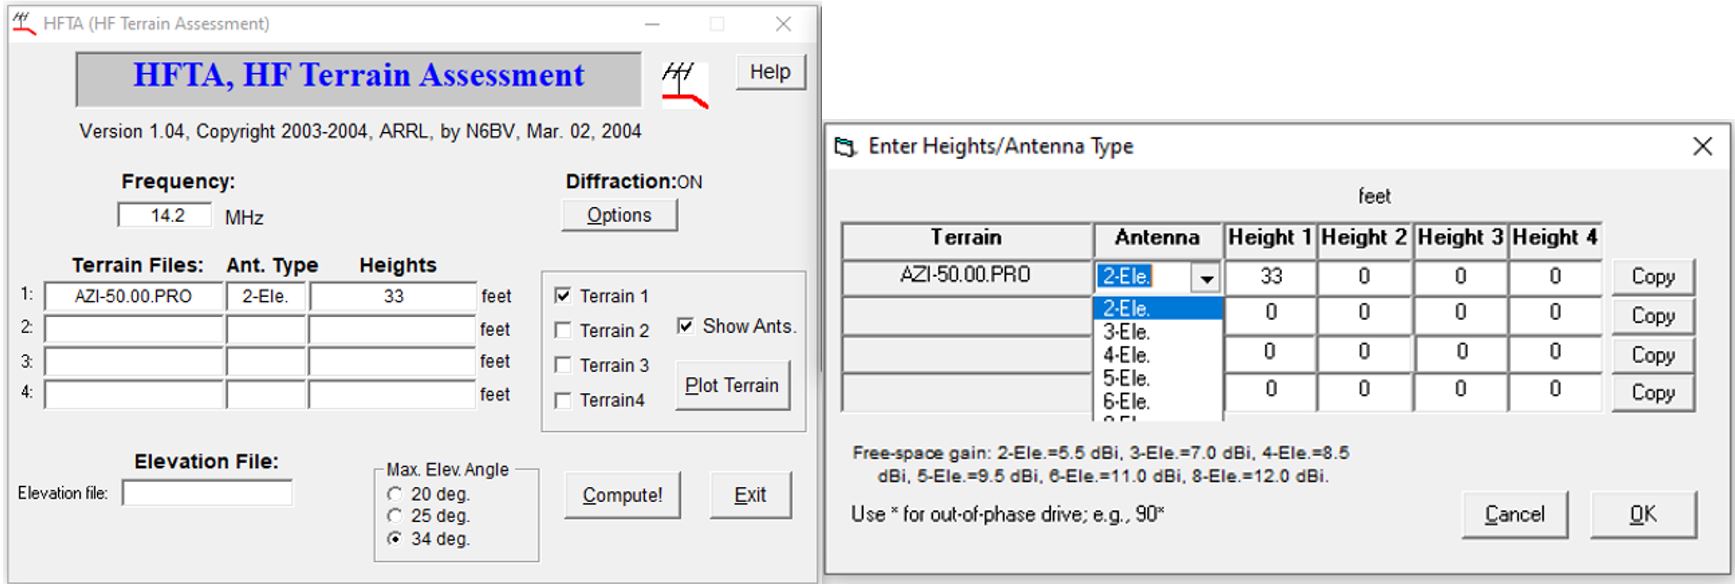The image size is (1735, 584).
Task: Toggle Show Ants. checkbox
Action: tap(685, 326)
